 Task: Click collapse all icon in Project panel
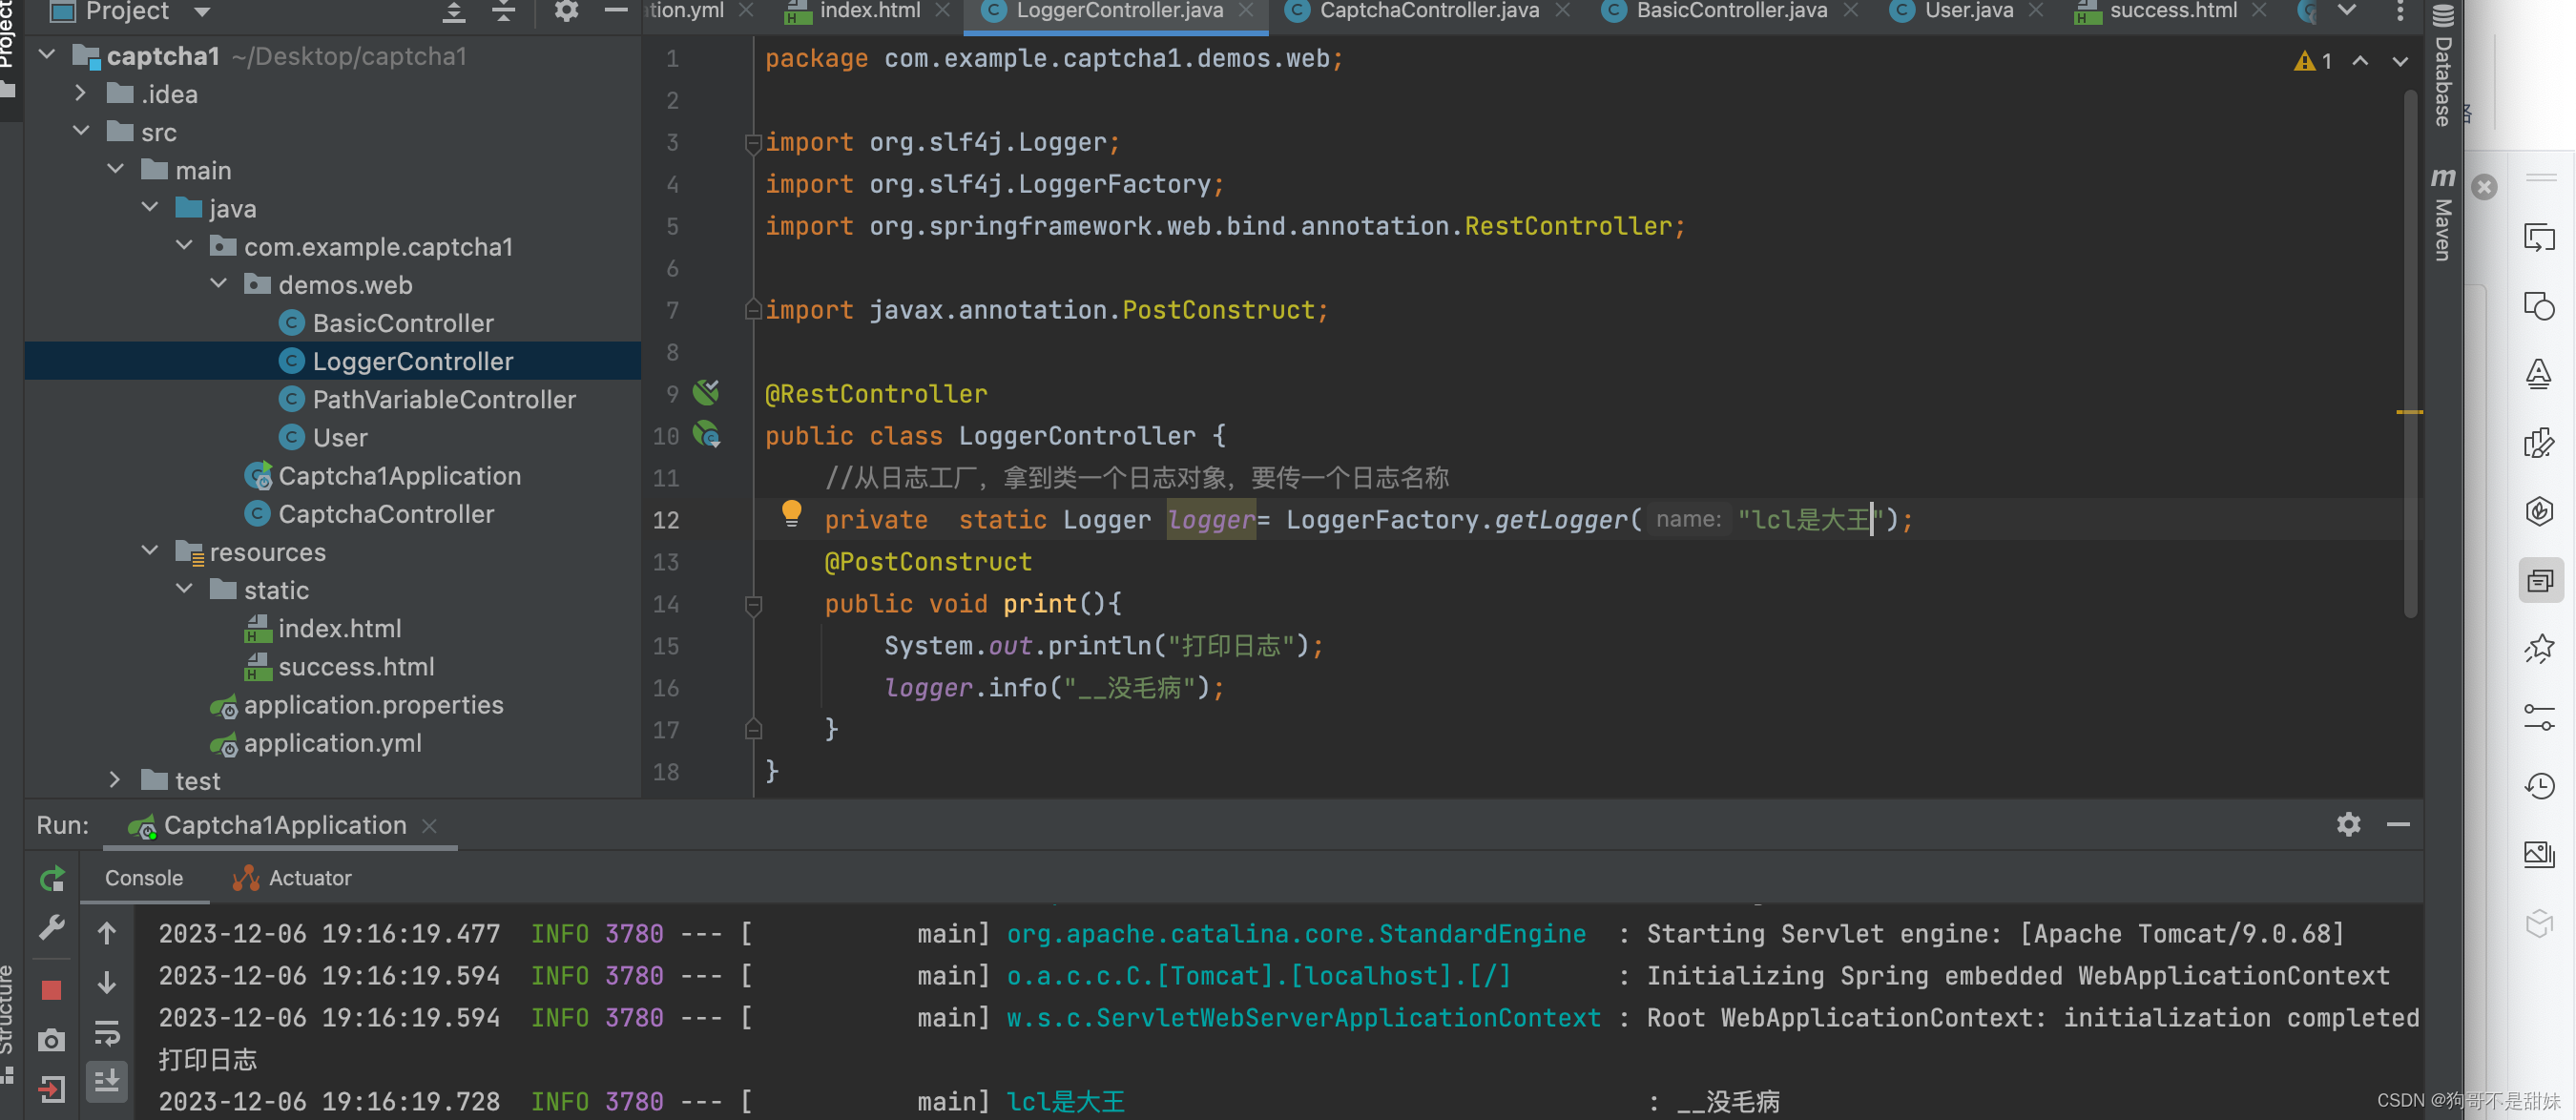pos(504,11)
